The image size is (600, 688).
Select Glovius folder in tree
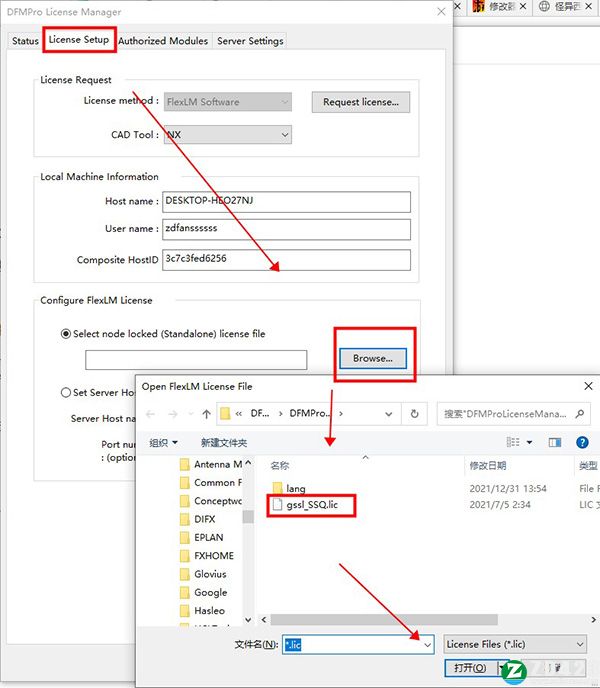pos(204,574)
